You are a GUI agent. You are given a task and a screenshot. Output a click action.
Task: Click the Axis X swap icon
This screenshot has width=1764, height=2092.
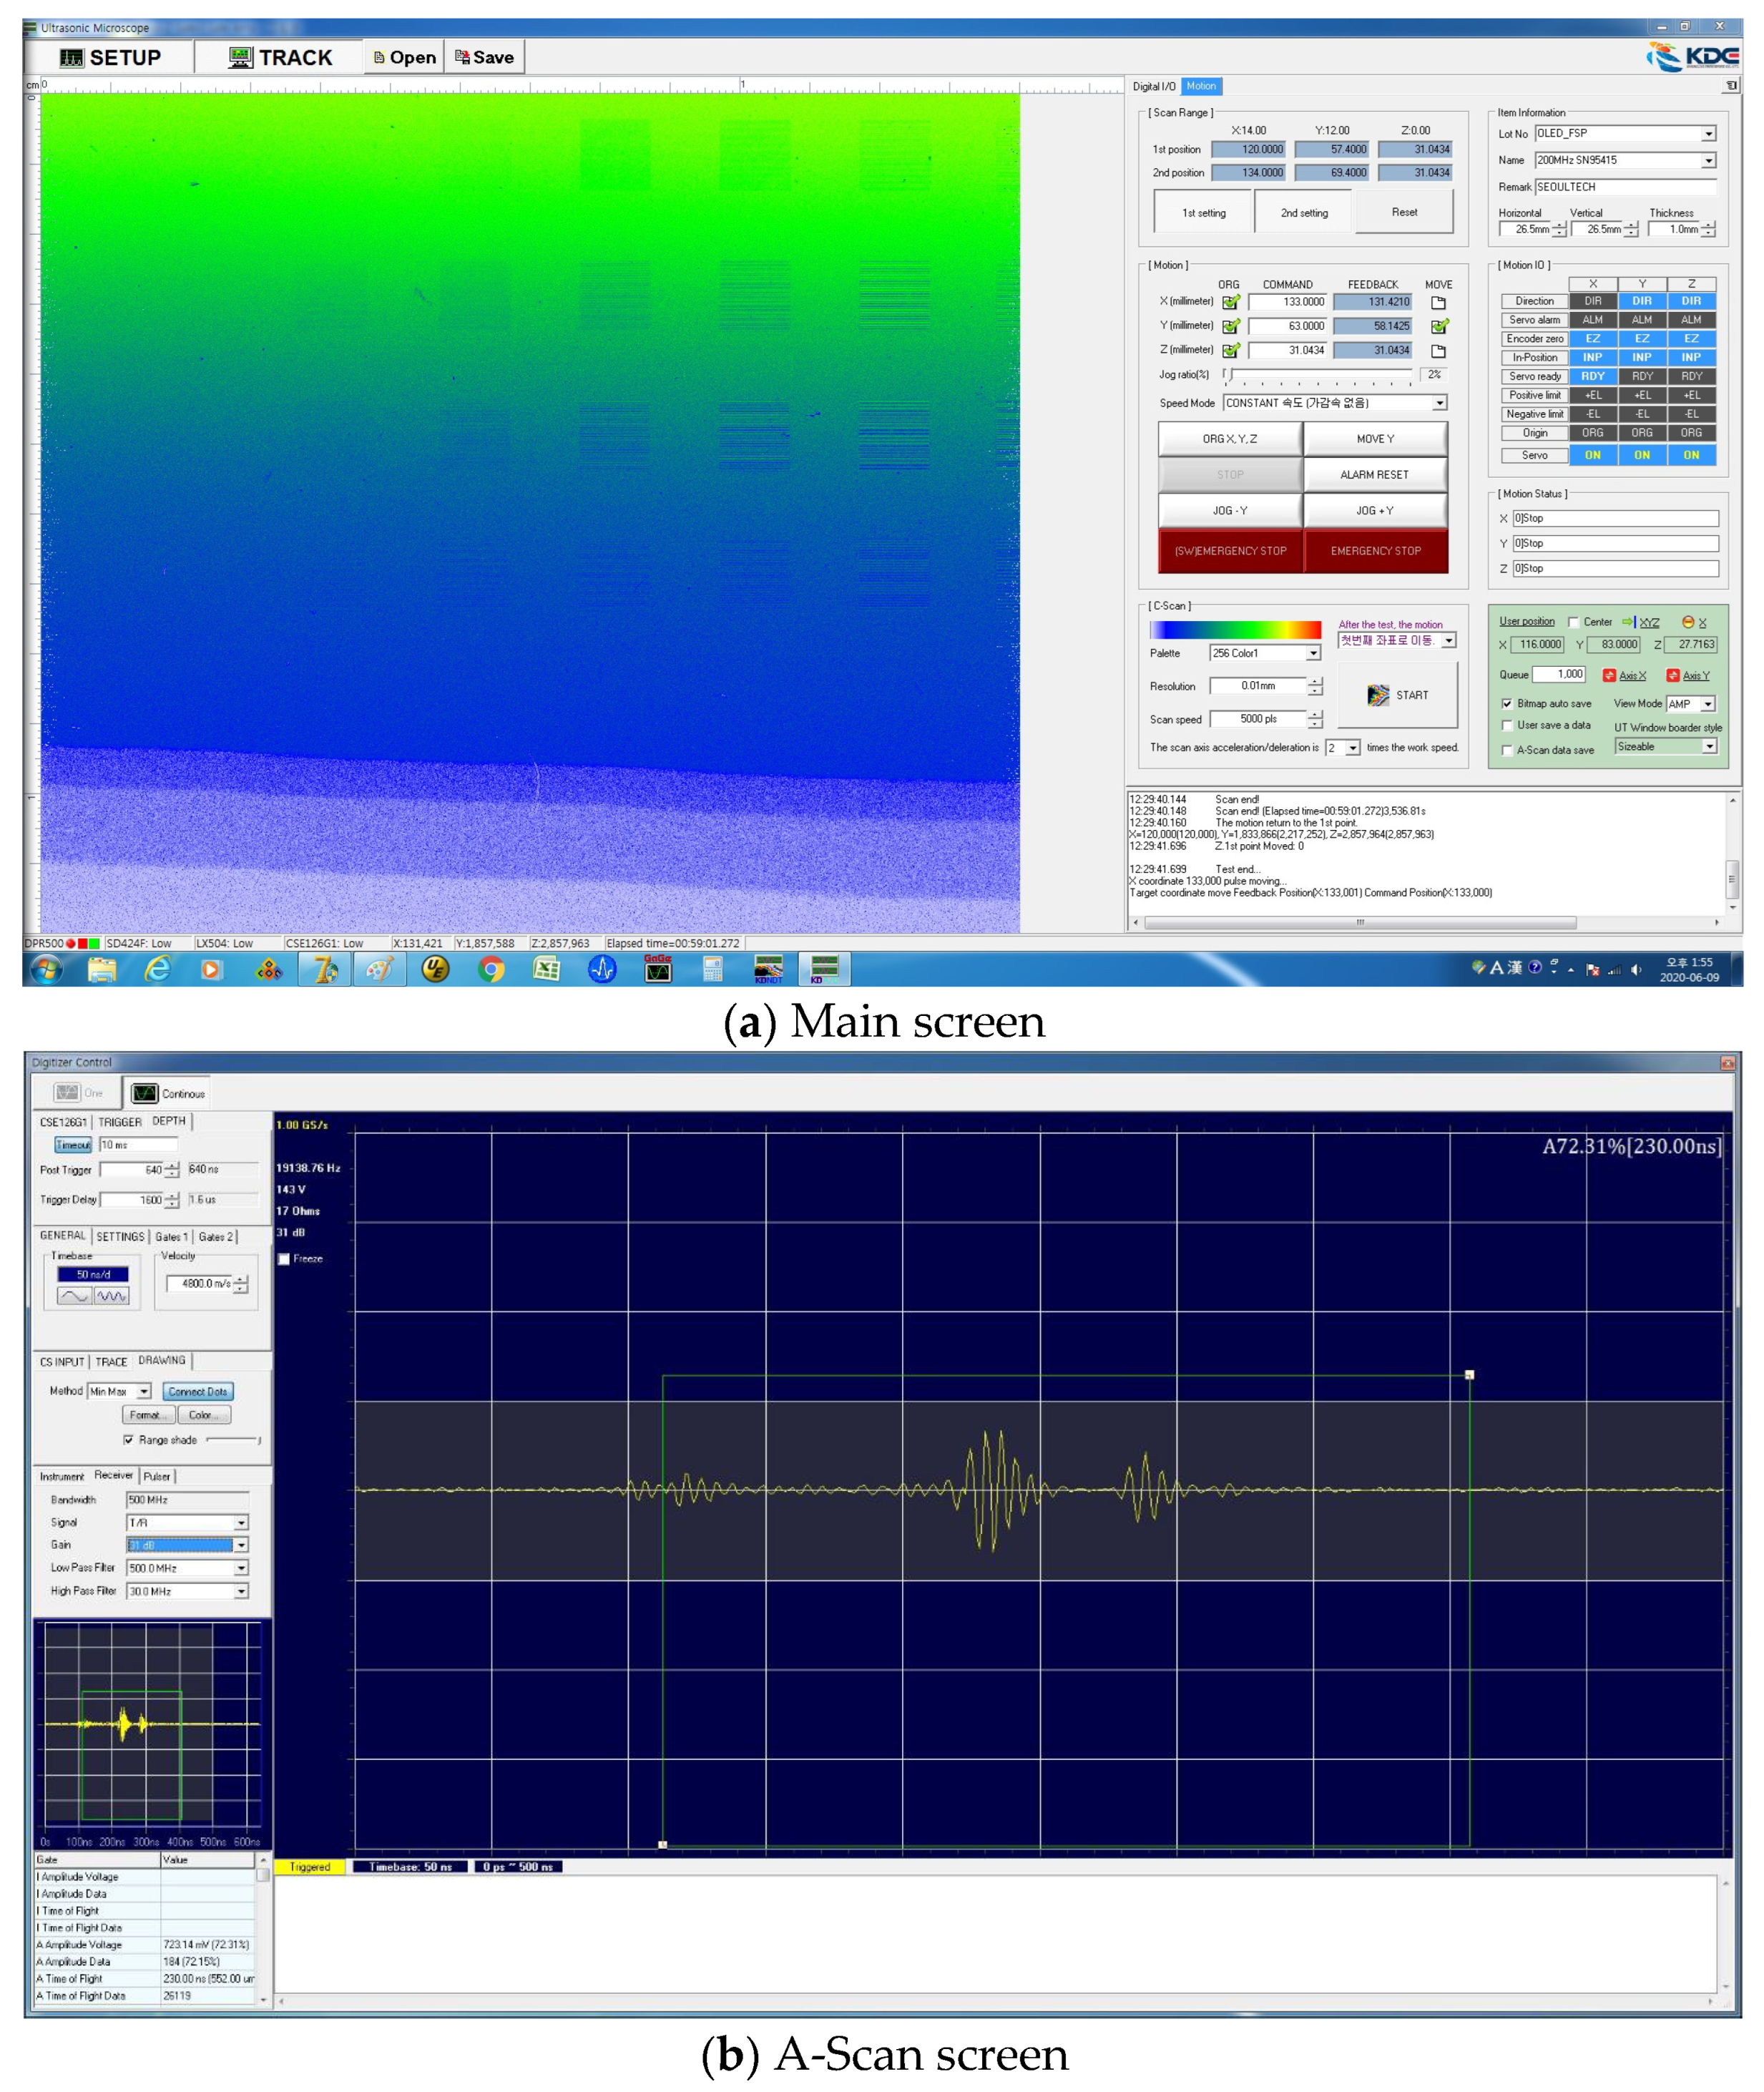[x=1609, y=676]
